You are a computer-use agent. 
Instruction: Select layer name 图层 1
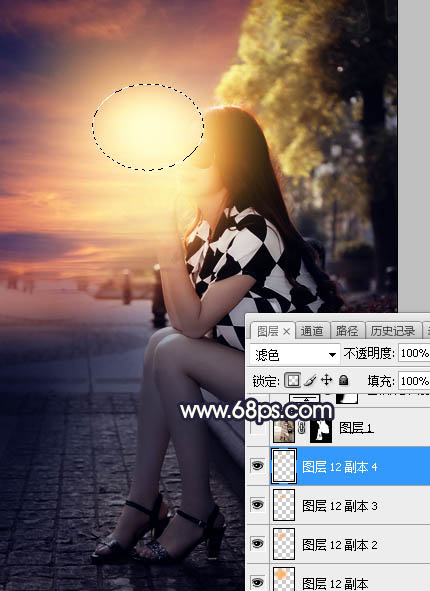[356, 428]
